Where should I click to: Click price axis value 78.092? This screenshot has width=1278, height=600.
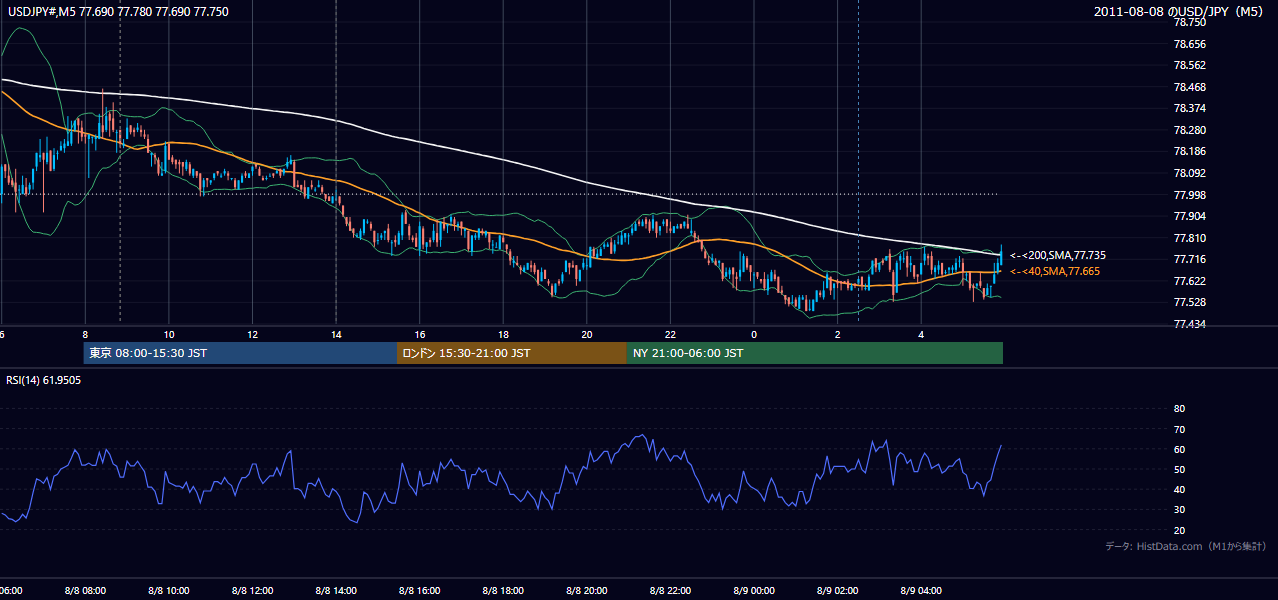1189,173
